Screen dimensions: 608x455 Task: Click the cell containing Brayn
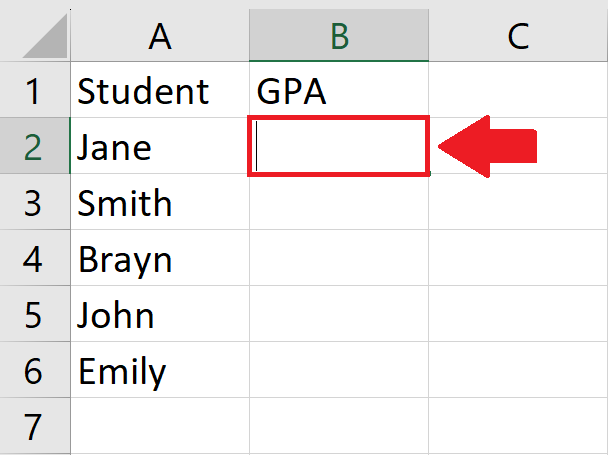160,258
